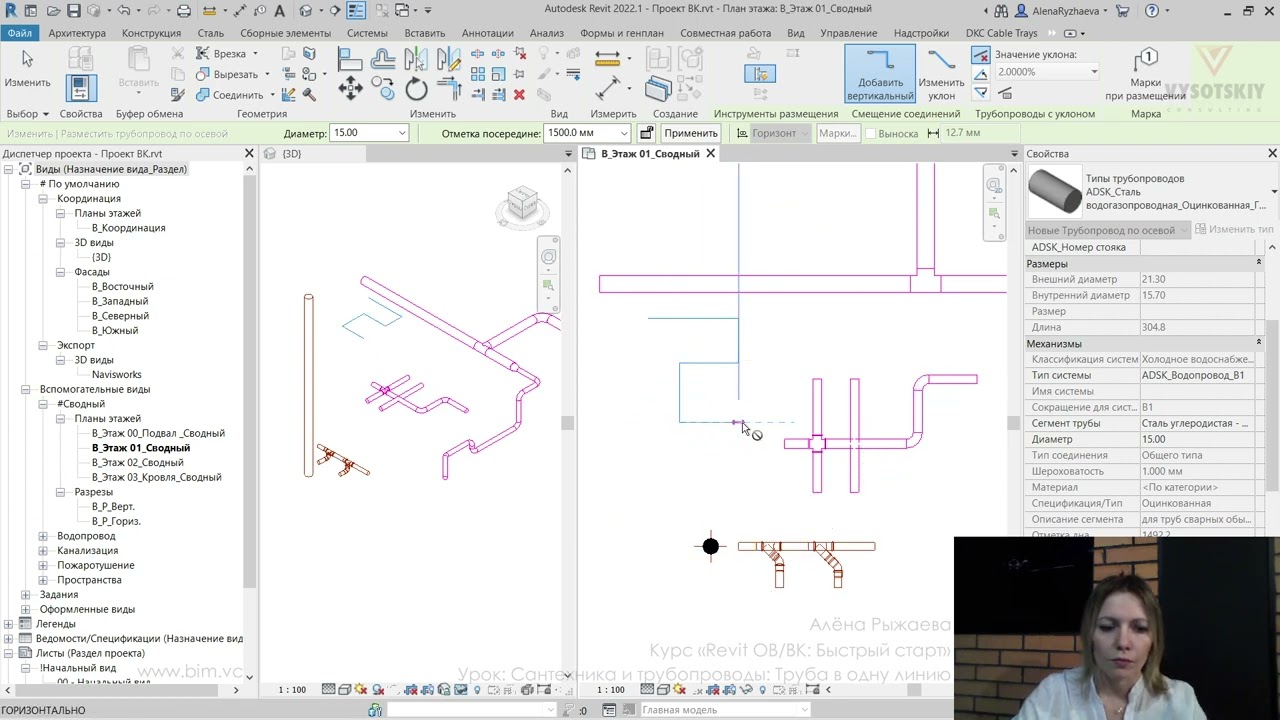
Task: Click the Tag on Placement icon
Action: point(1146,74)
